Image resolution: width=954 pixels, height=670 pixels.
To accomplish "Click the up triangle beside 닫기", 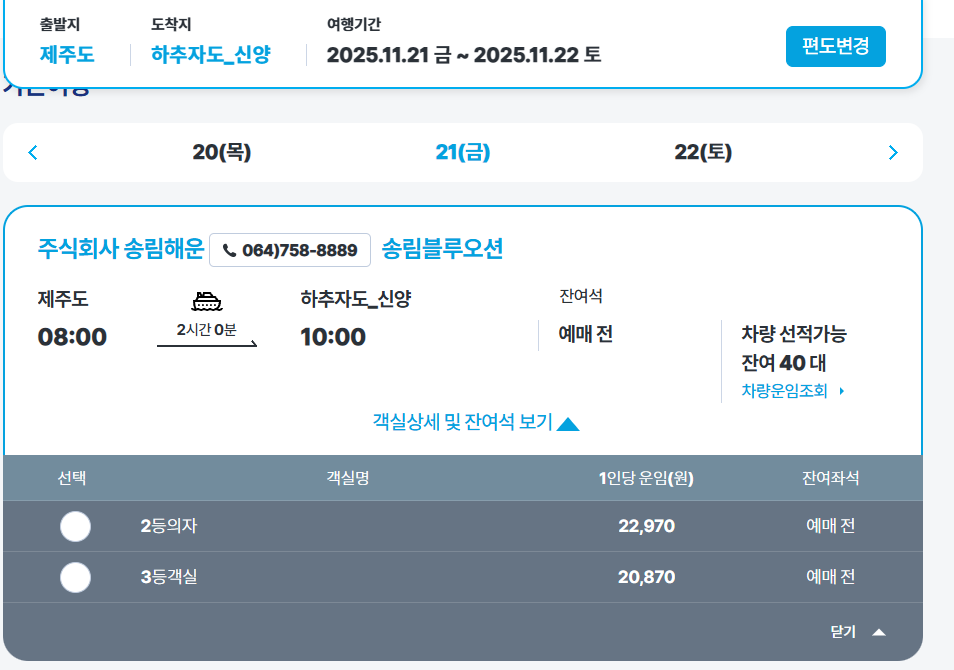I will point(879,632).
